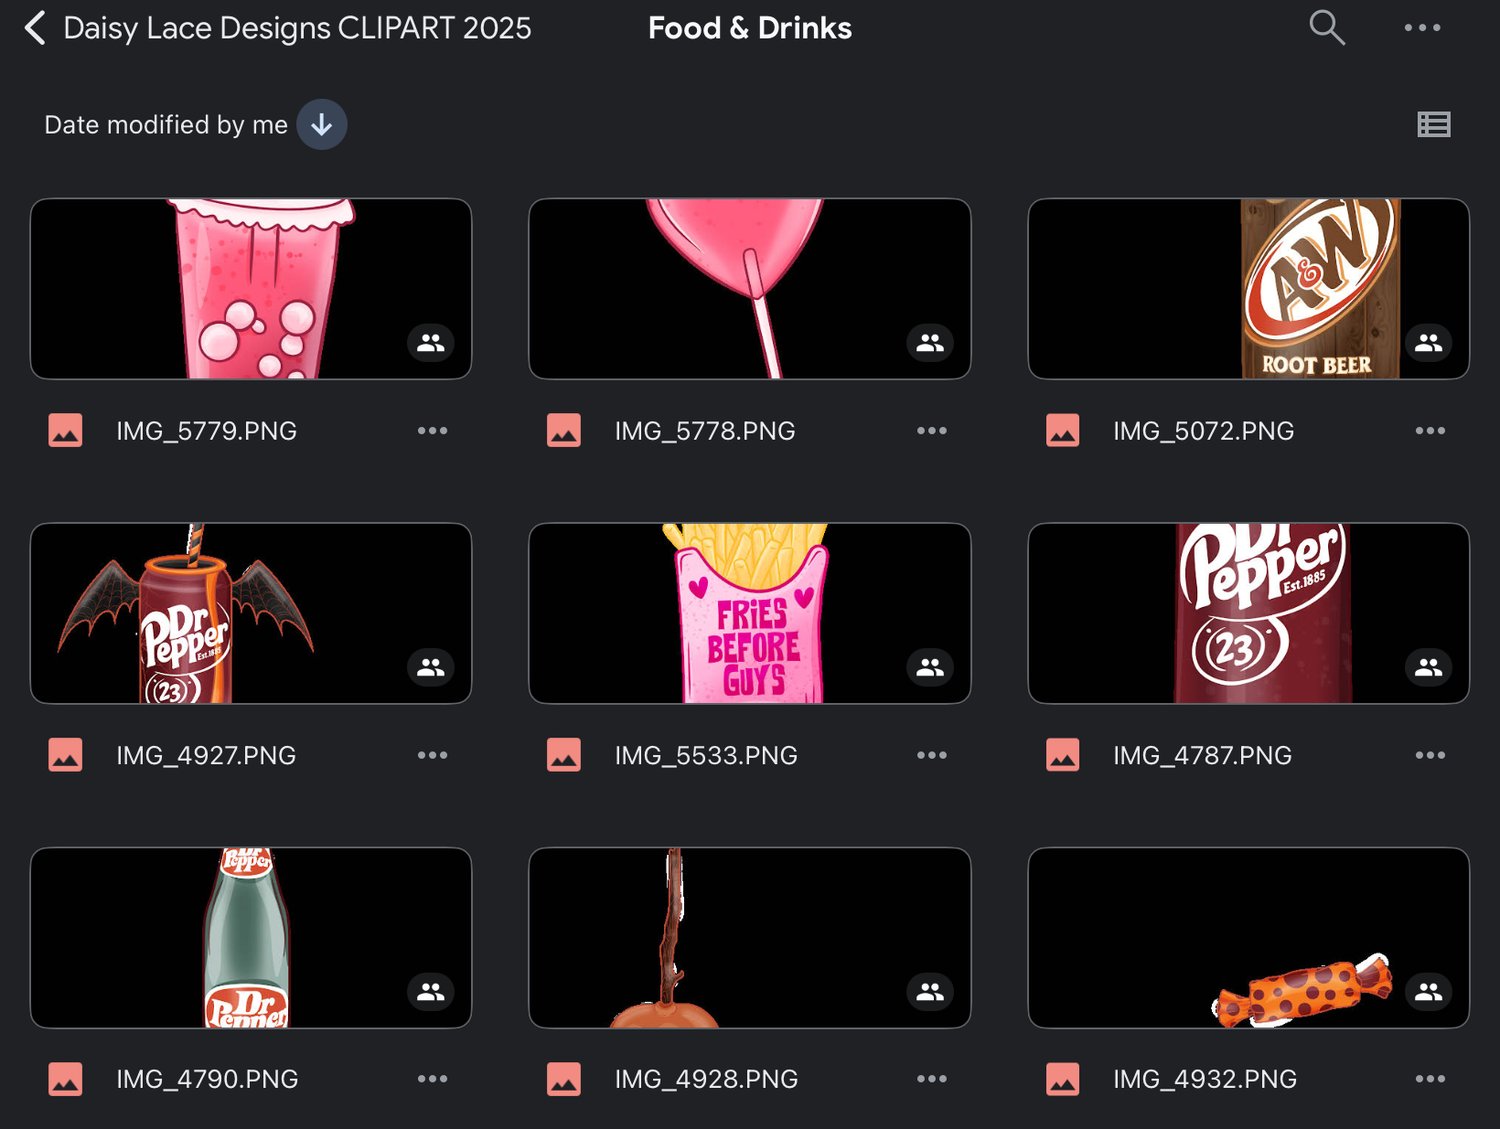Image resolution: width=1500 pixels, height=1129 pixels.
Task: Click the image file icon beside IMG_4932.PNG
Action: (1063, 1079)
